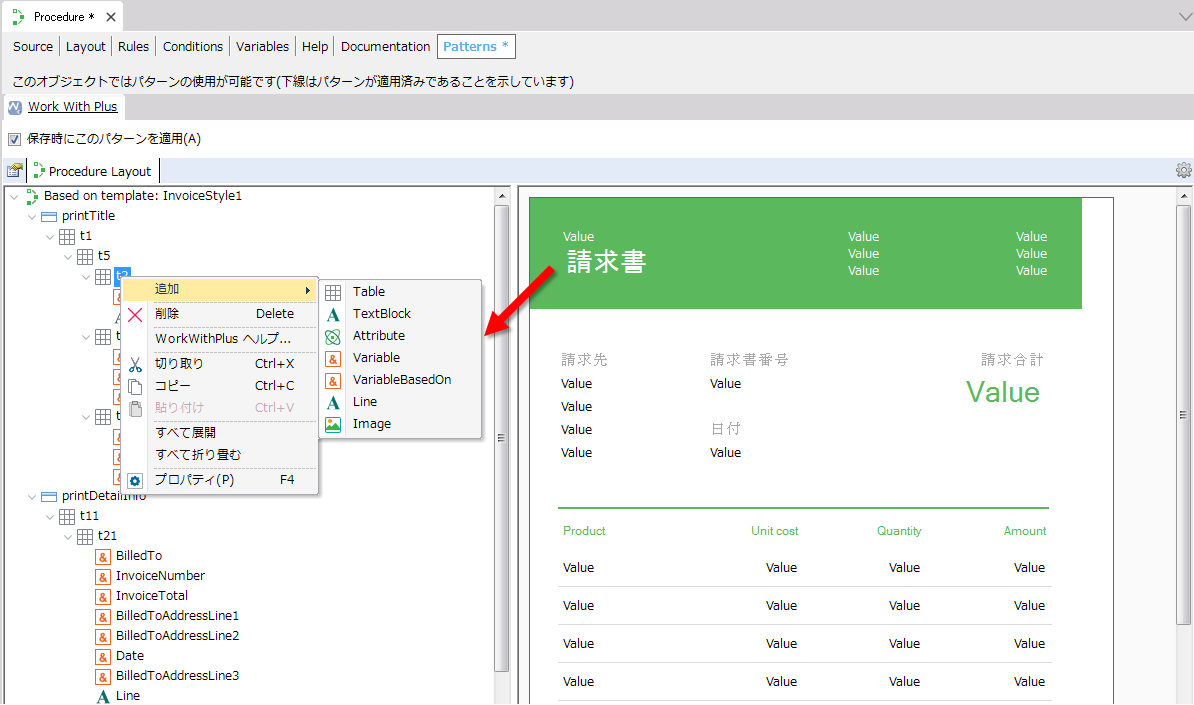This screenshot has height=705, width=1194.
Task: Collapse the printDetailInfo node arrow
Action: point(32,496)
